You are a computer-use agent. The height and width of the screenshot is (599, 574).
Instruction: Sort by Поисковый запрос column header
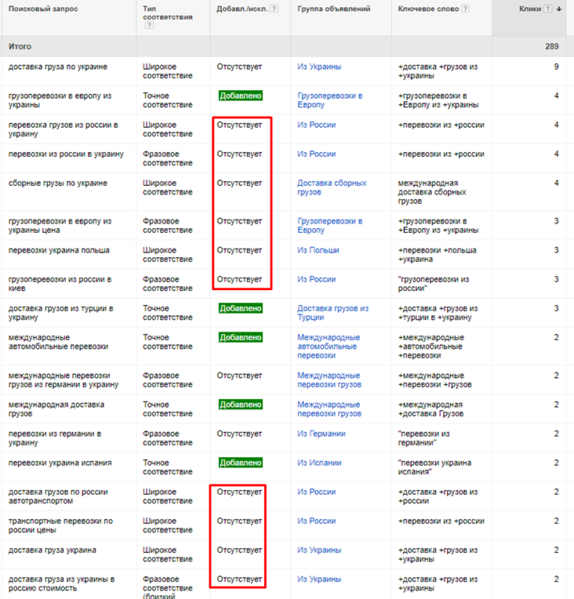pyautogui.click(x=43, y=9)
